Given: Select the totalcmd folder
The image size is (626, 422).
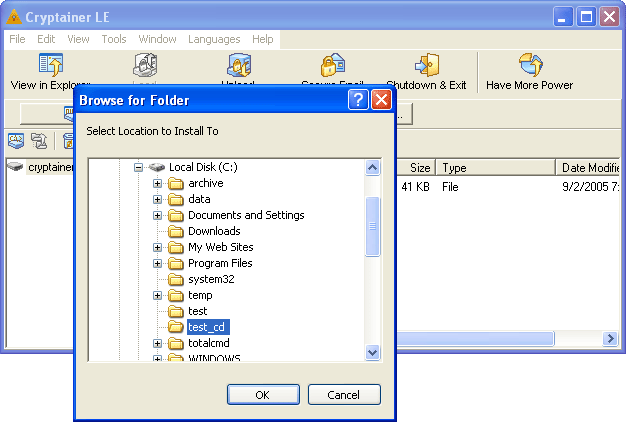Looking at the screenshot, I should click(209, 343).
